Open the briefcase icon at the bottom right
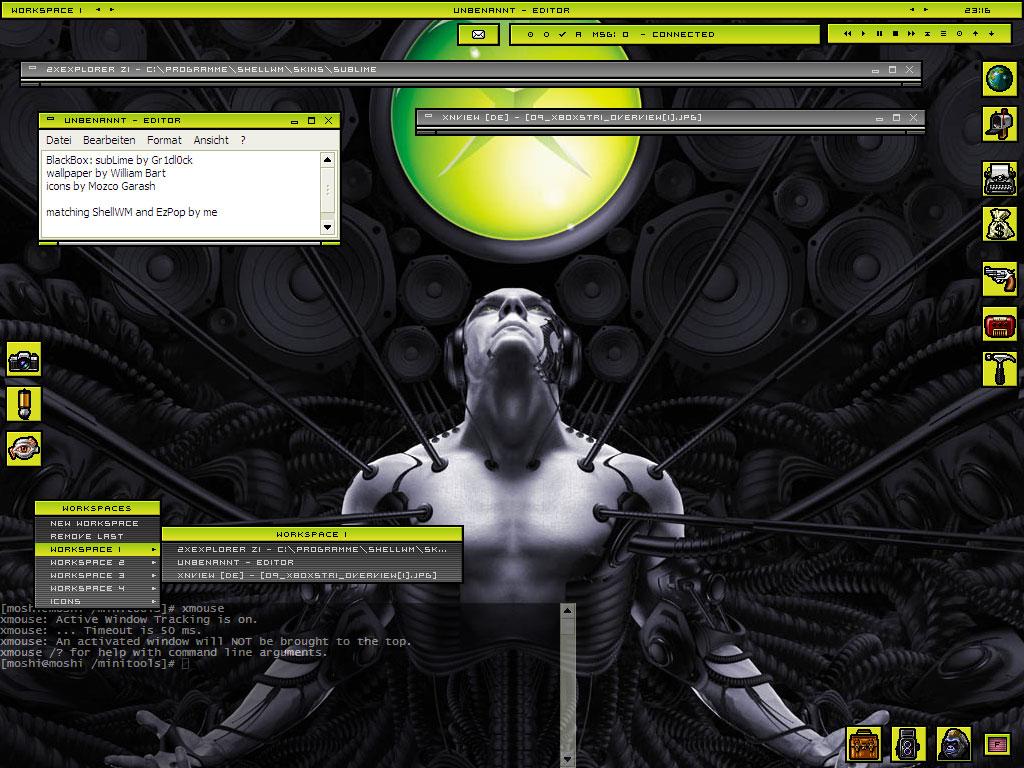This screenshot has height=768, width=1024. [x=864, y=744]
